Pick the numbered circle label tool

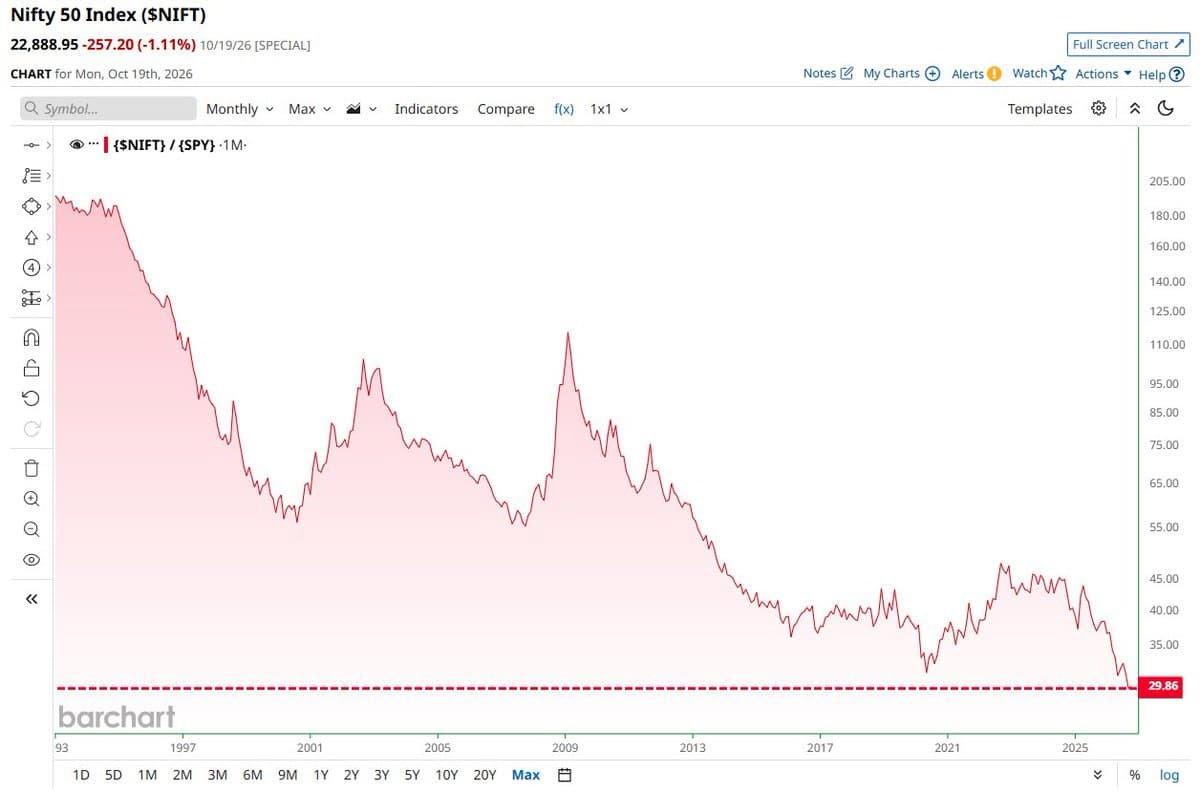31,267
